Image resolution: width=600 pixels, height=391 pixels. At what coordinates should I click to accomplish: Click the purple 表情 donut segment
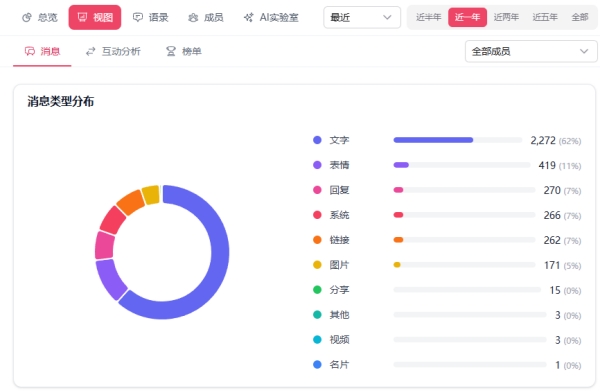click(110, 279)
